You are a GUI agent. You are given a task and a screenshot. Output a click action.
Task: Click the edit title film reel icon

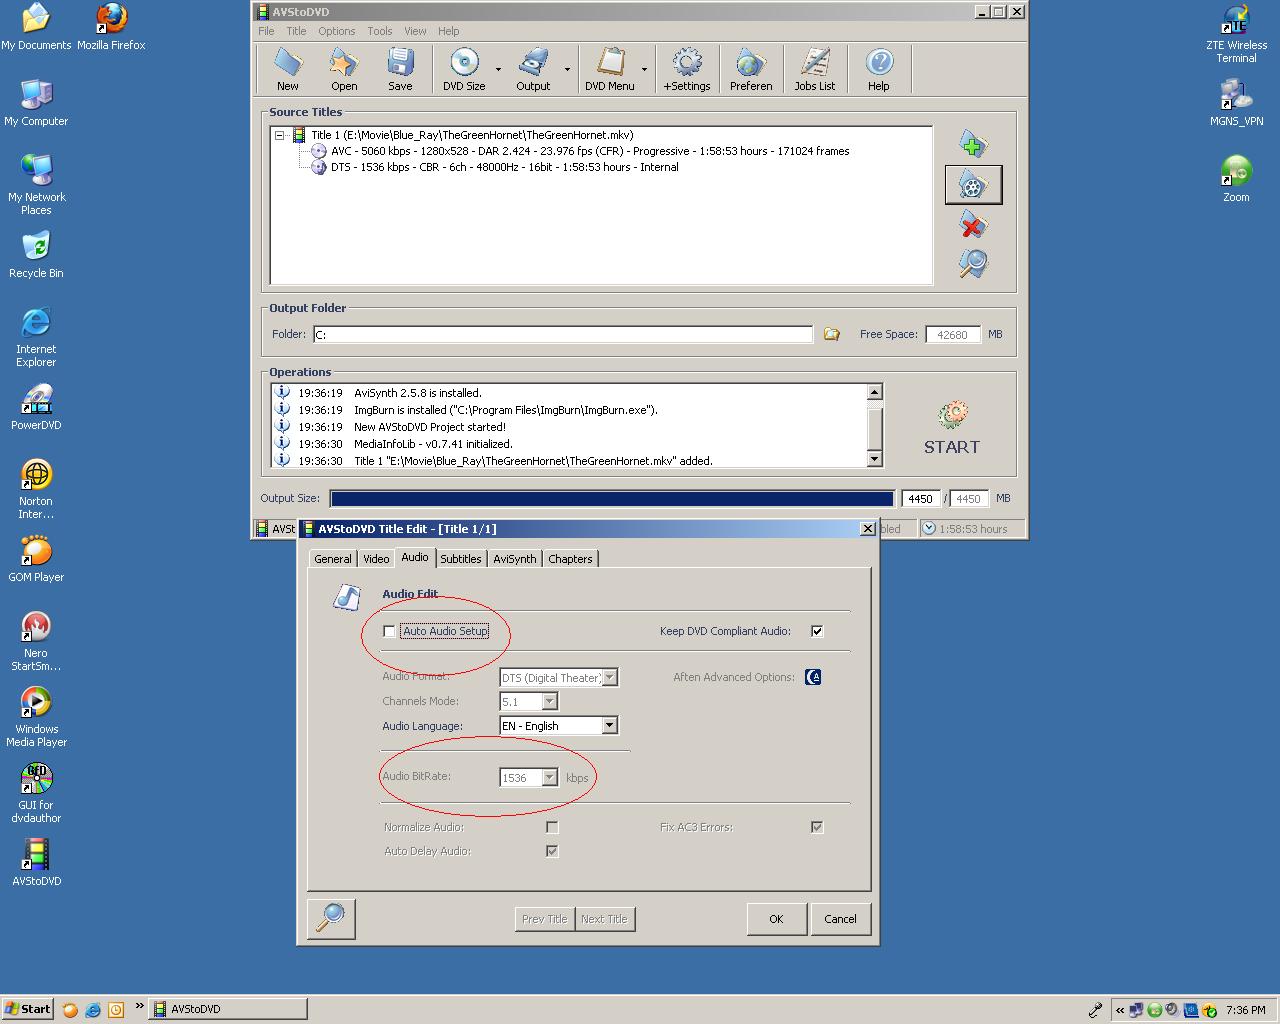pos(973,184)
